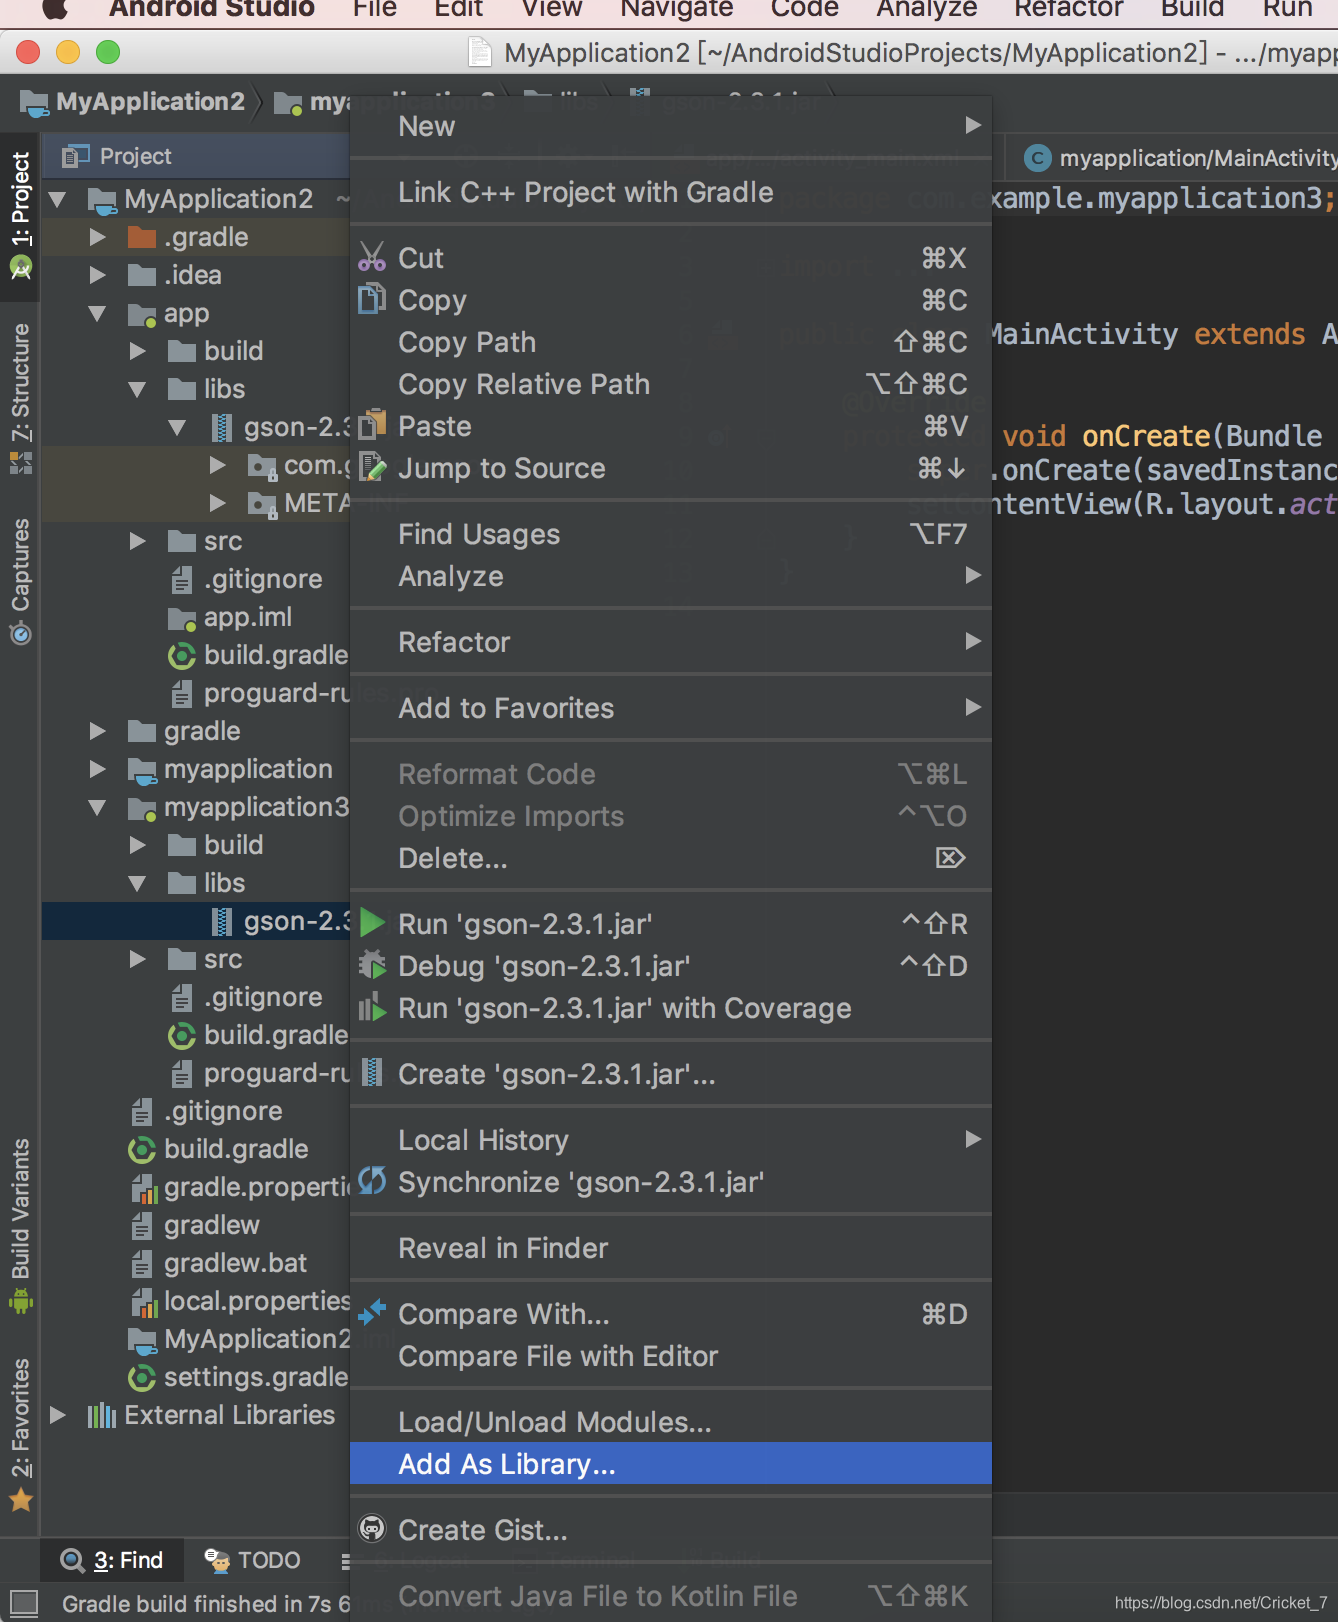The width and height of the screenshot is (1338, 1622).
Task: Choose Compare File with Editor
Action: pos(671,1356)
